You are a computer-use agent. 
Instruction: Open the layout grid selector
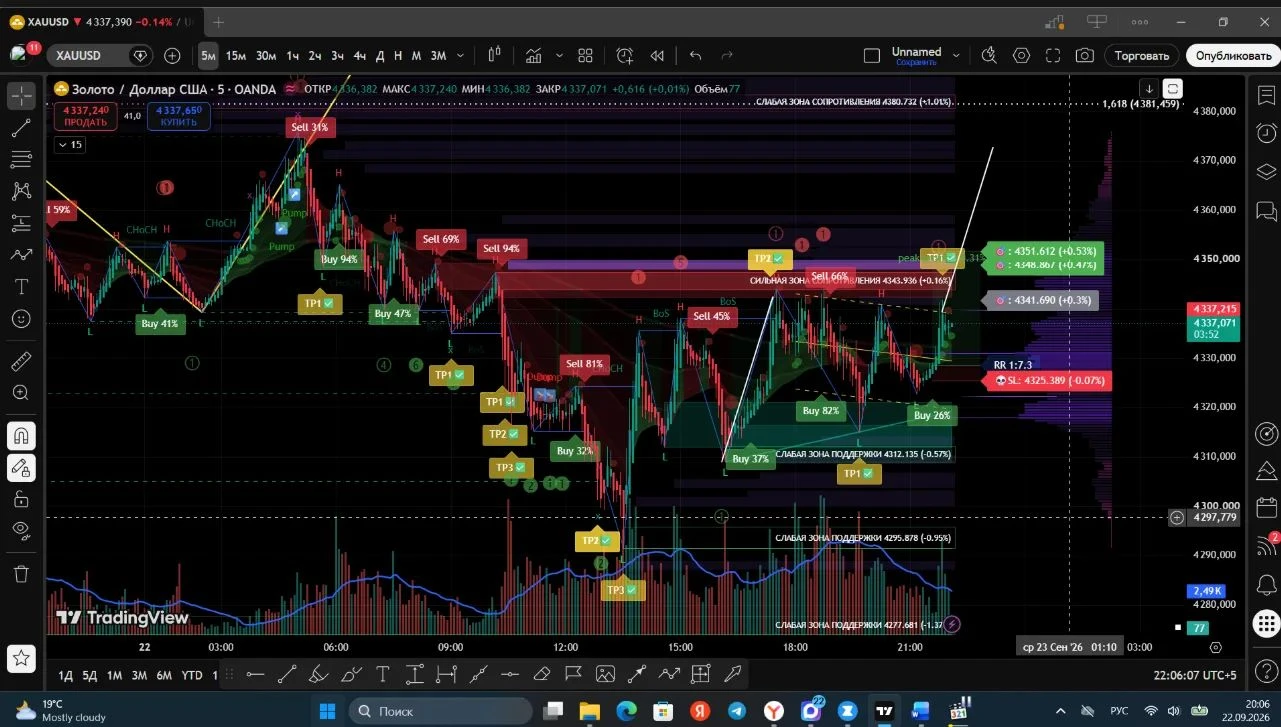click(586, 56)
